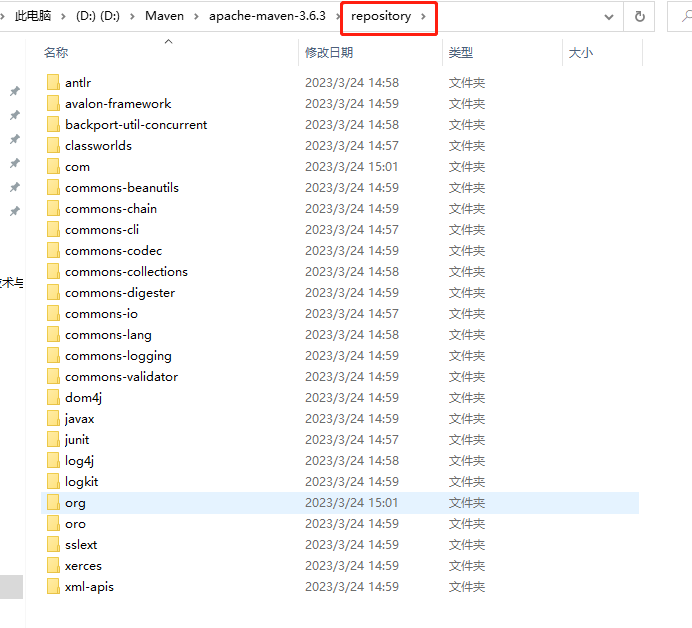Select the org folder icon
The image size is (692, 628).
(53, 503)
